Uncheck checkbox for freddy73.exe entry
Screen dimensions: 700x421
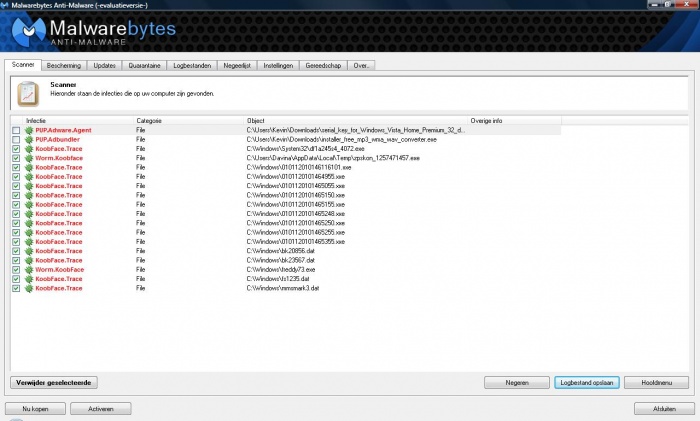(16, 270)
